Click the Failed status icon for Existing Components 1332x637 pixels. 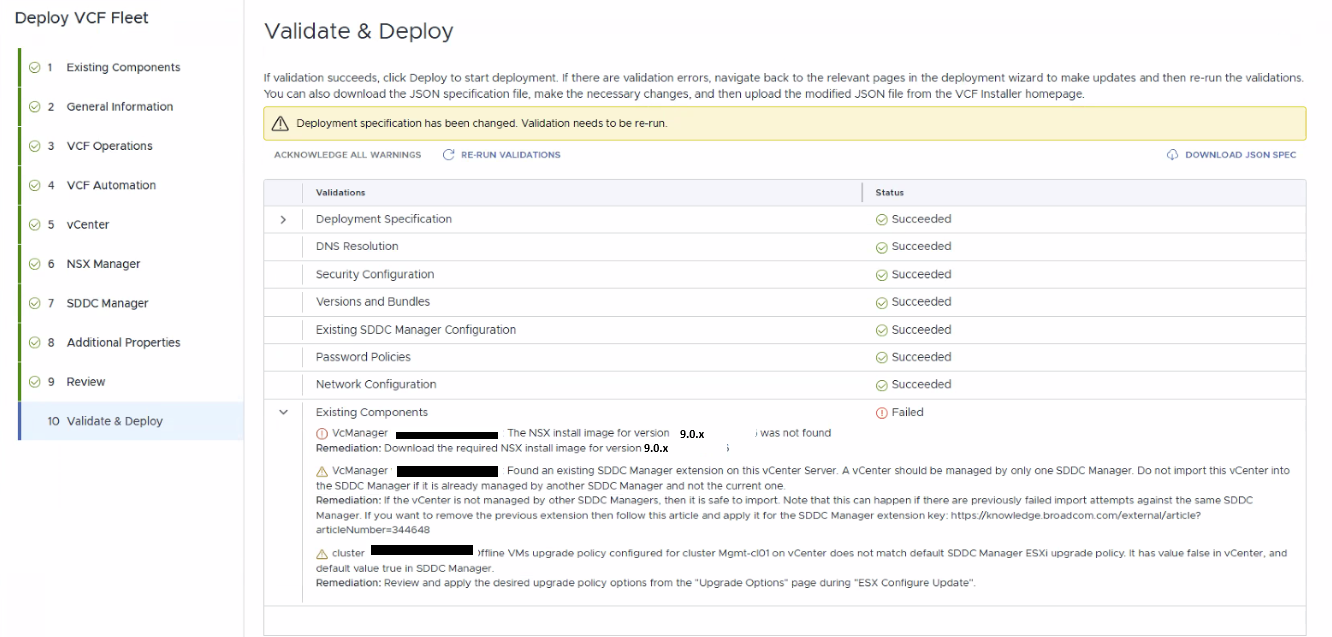tap(881, 412)
